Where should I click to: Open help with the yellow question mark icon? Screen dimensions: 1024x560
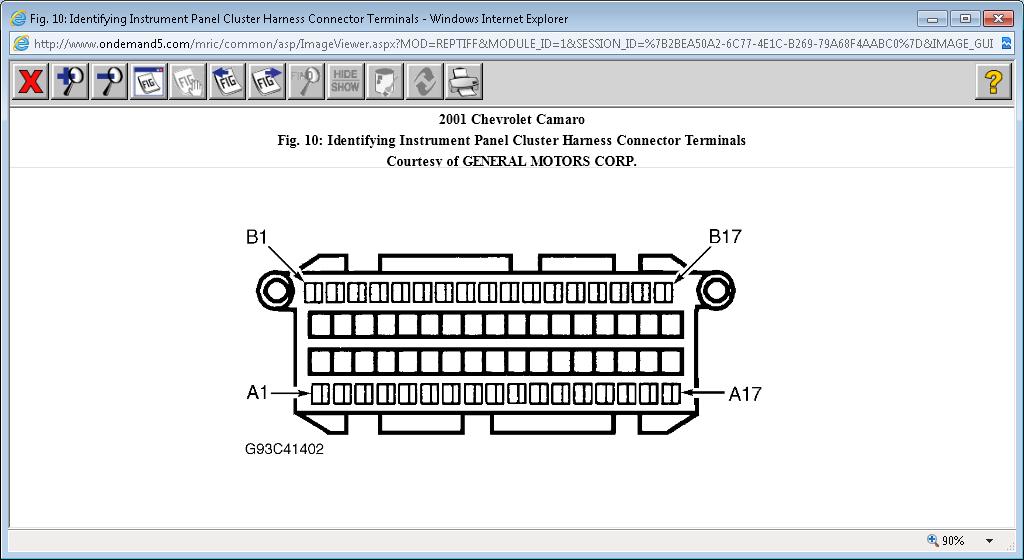(x=993, y=82)
